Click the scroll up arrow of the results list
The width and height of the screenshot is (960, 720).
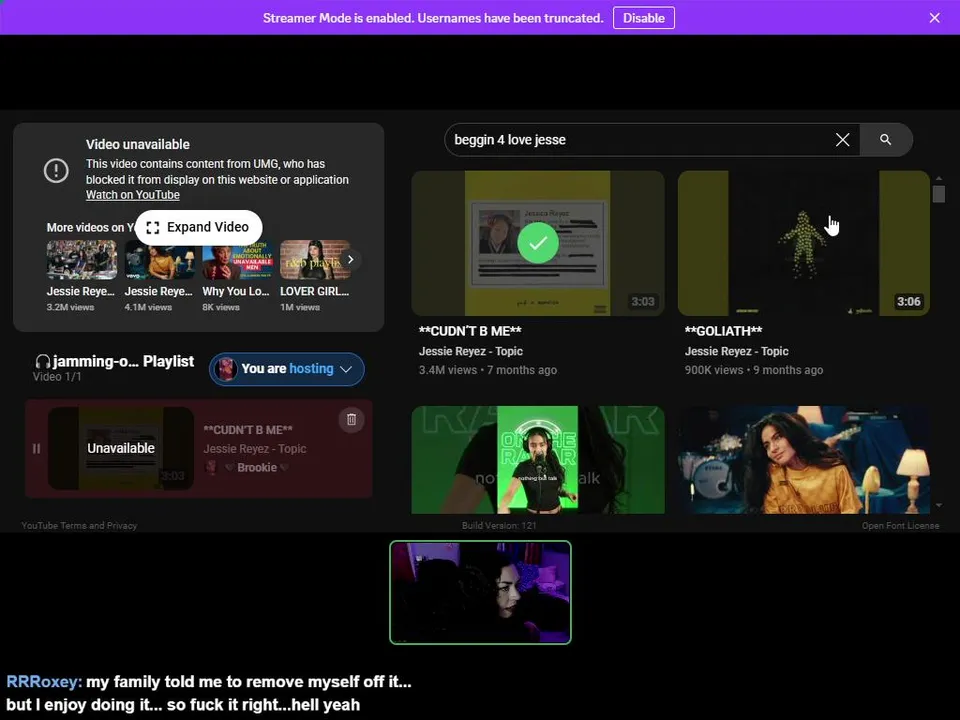coord(939,178)
